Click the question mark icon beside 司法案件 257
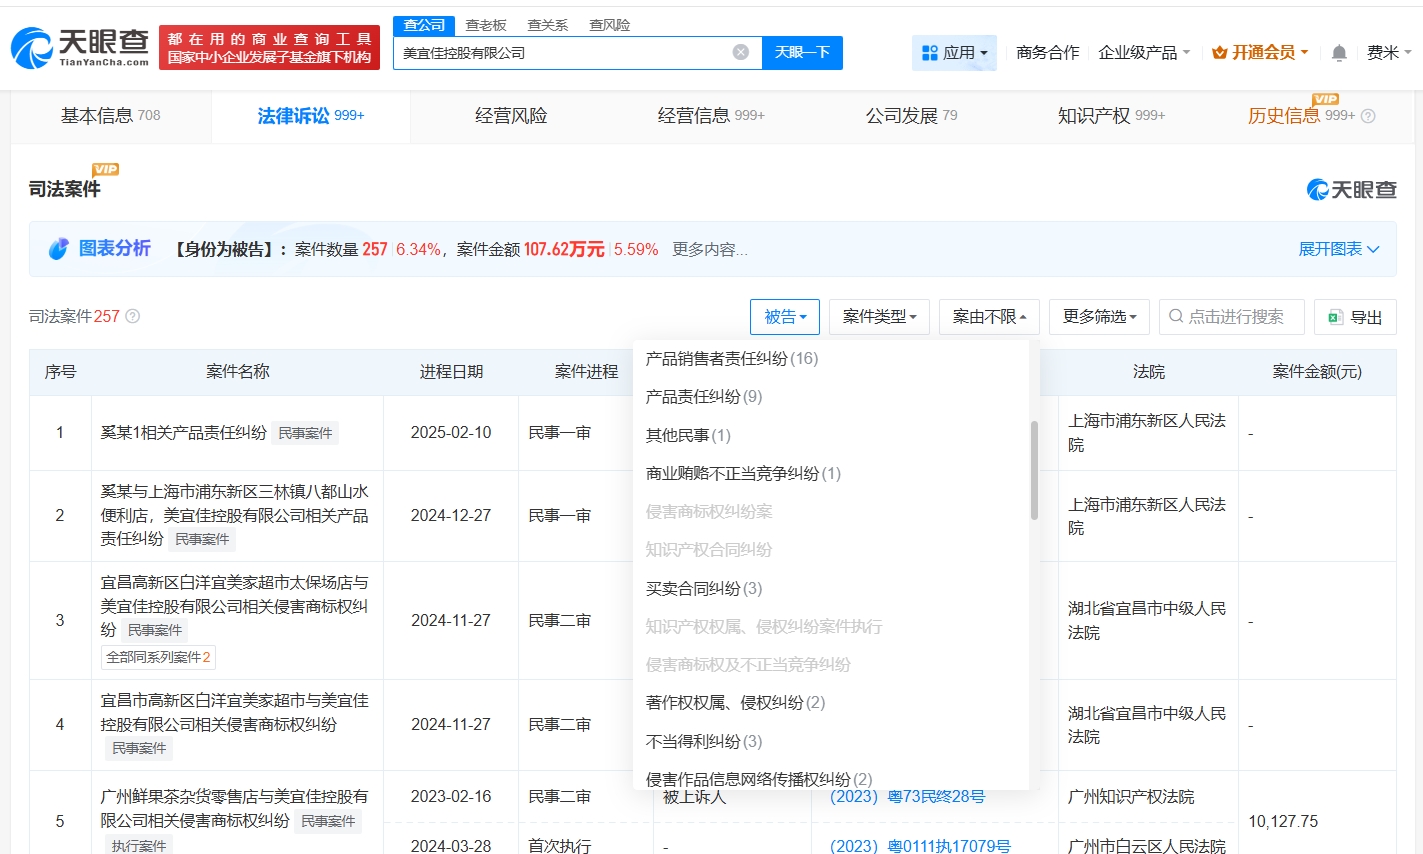The image size is (1423, 854). pyautogui.click(x=133, y=316)
